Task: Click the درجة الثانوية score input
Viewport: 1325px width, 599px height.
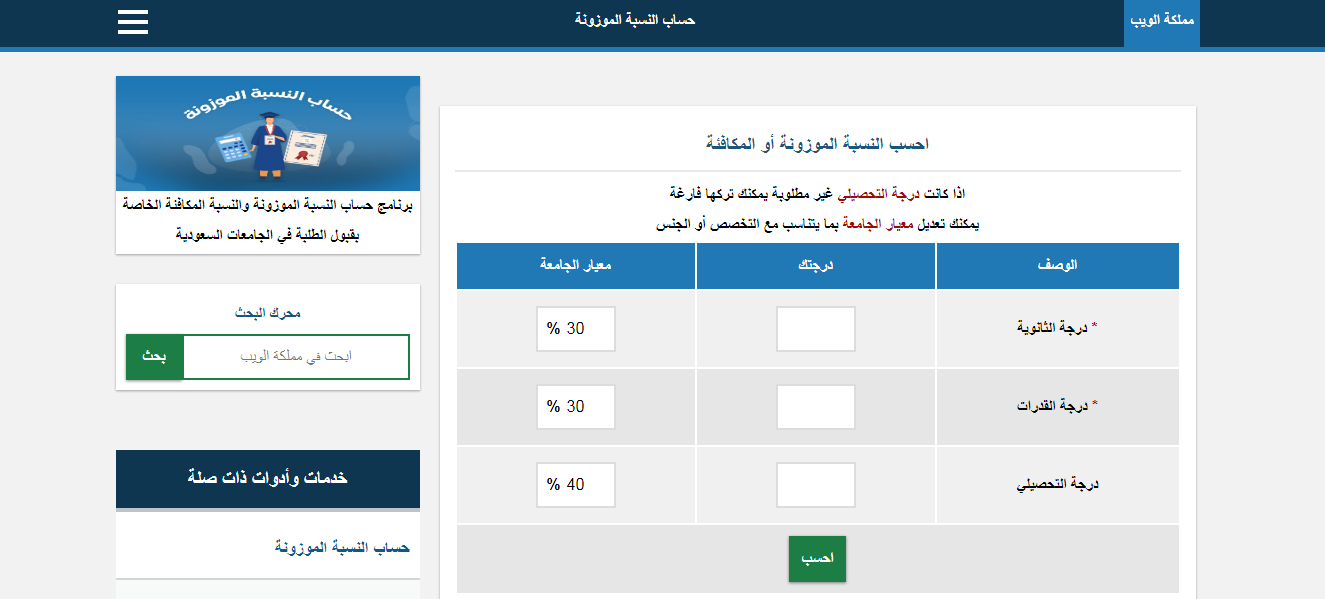Action: pyautogui.click(x=815, y=329)
